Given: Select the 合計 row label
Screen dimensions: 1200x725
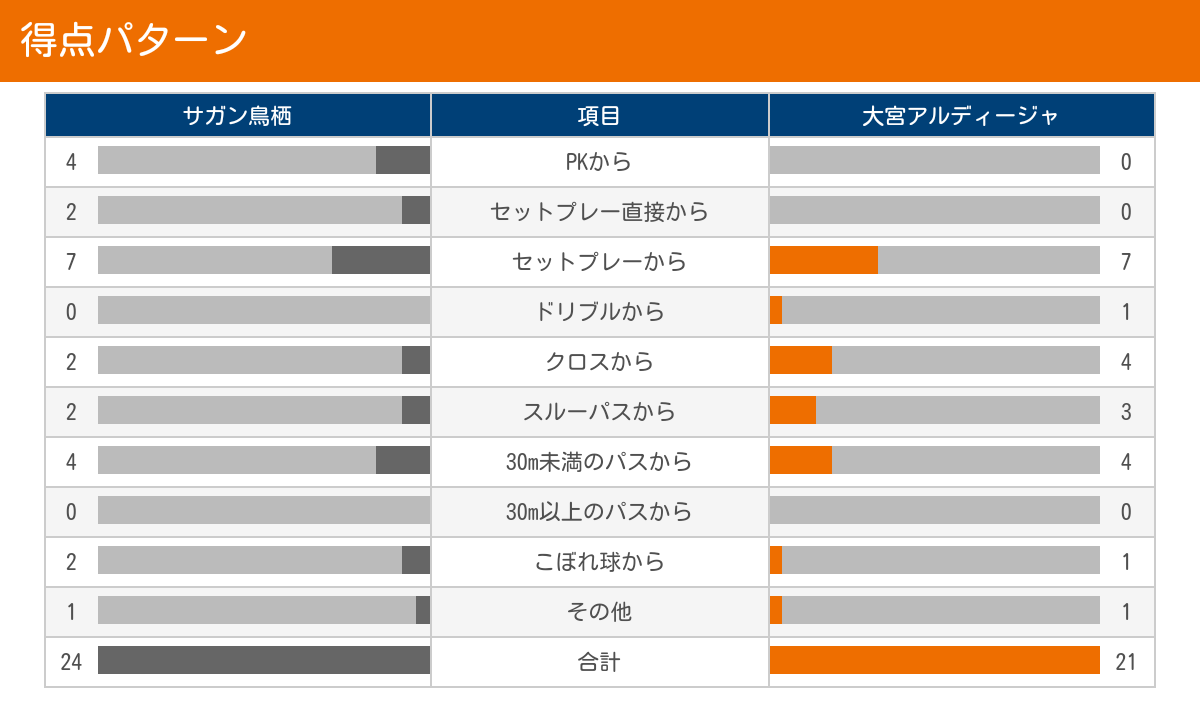Looking at the screenshot, I should tap(599, 662).
